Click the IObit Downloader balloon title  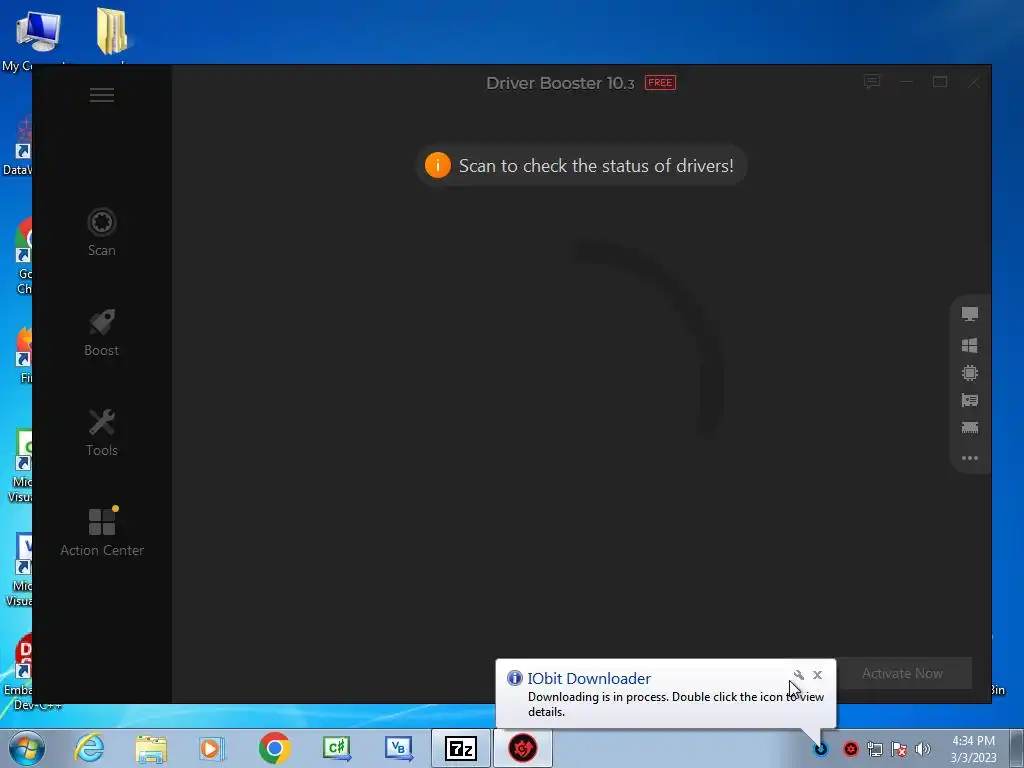tap(589, 679)
